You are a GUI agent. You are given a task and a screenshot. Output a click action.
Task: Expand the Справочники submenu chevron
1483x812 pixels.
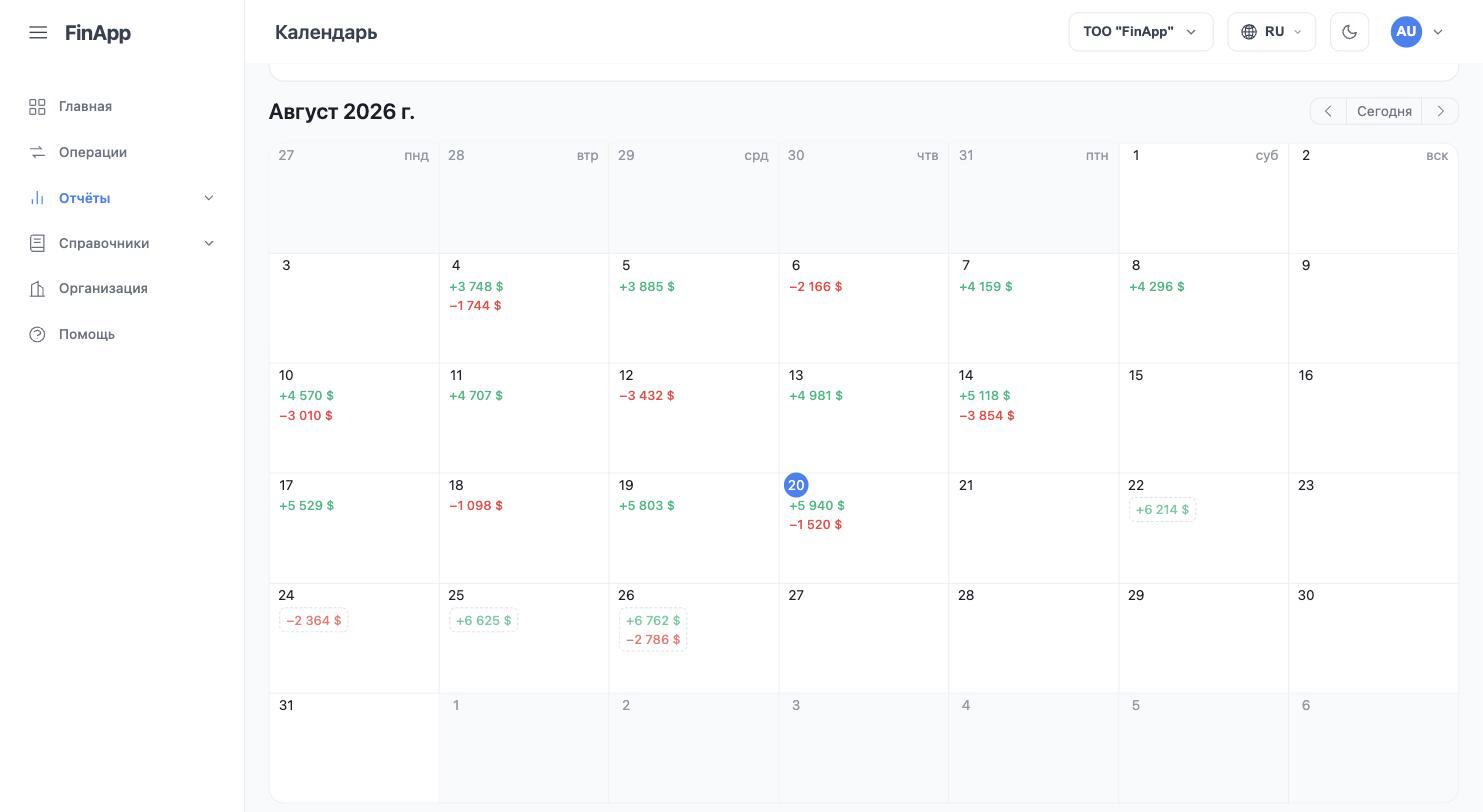point(209,243)
